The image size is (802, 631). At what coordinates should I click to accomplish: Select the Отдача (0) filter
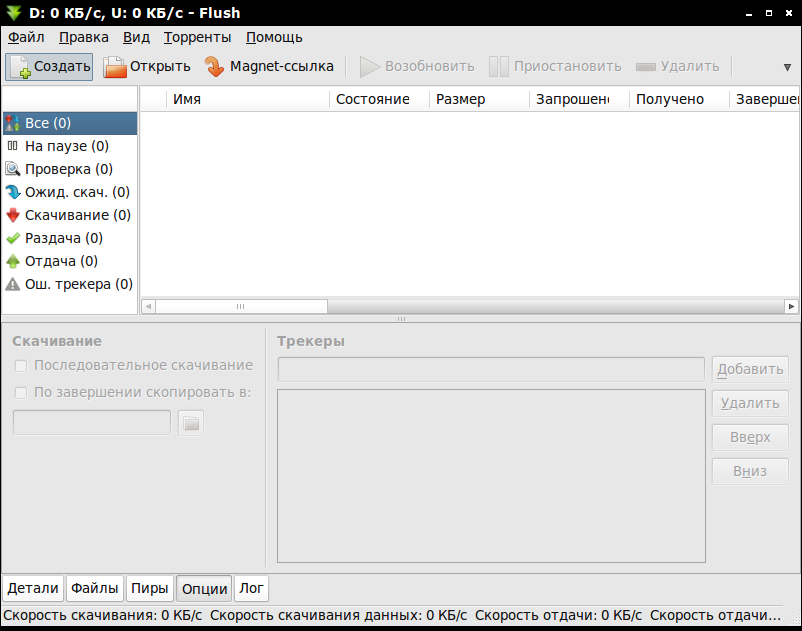coord(70,261)
